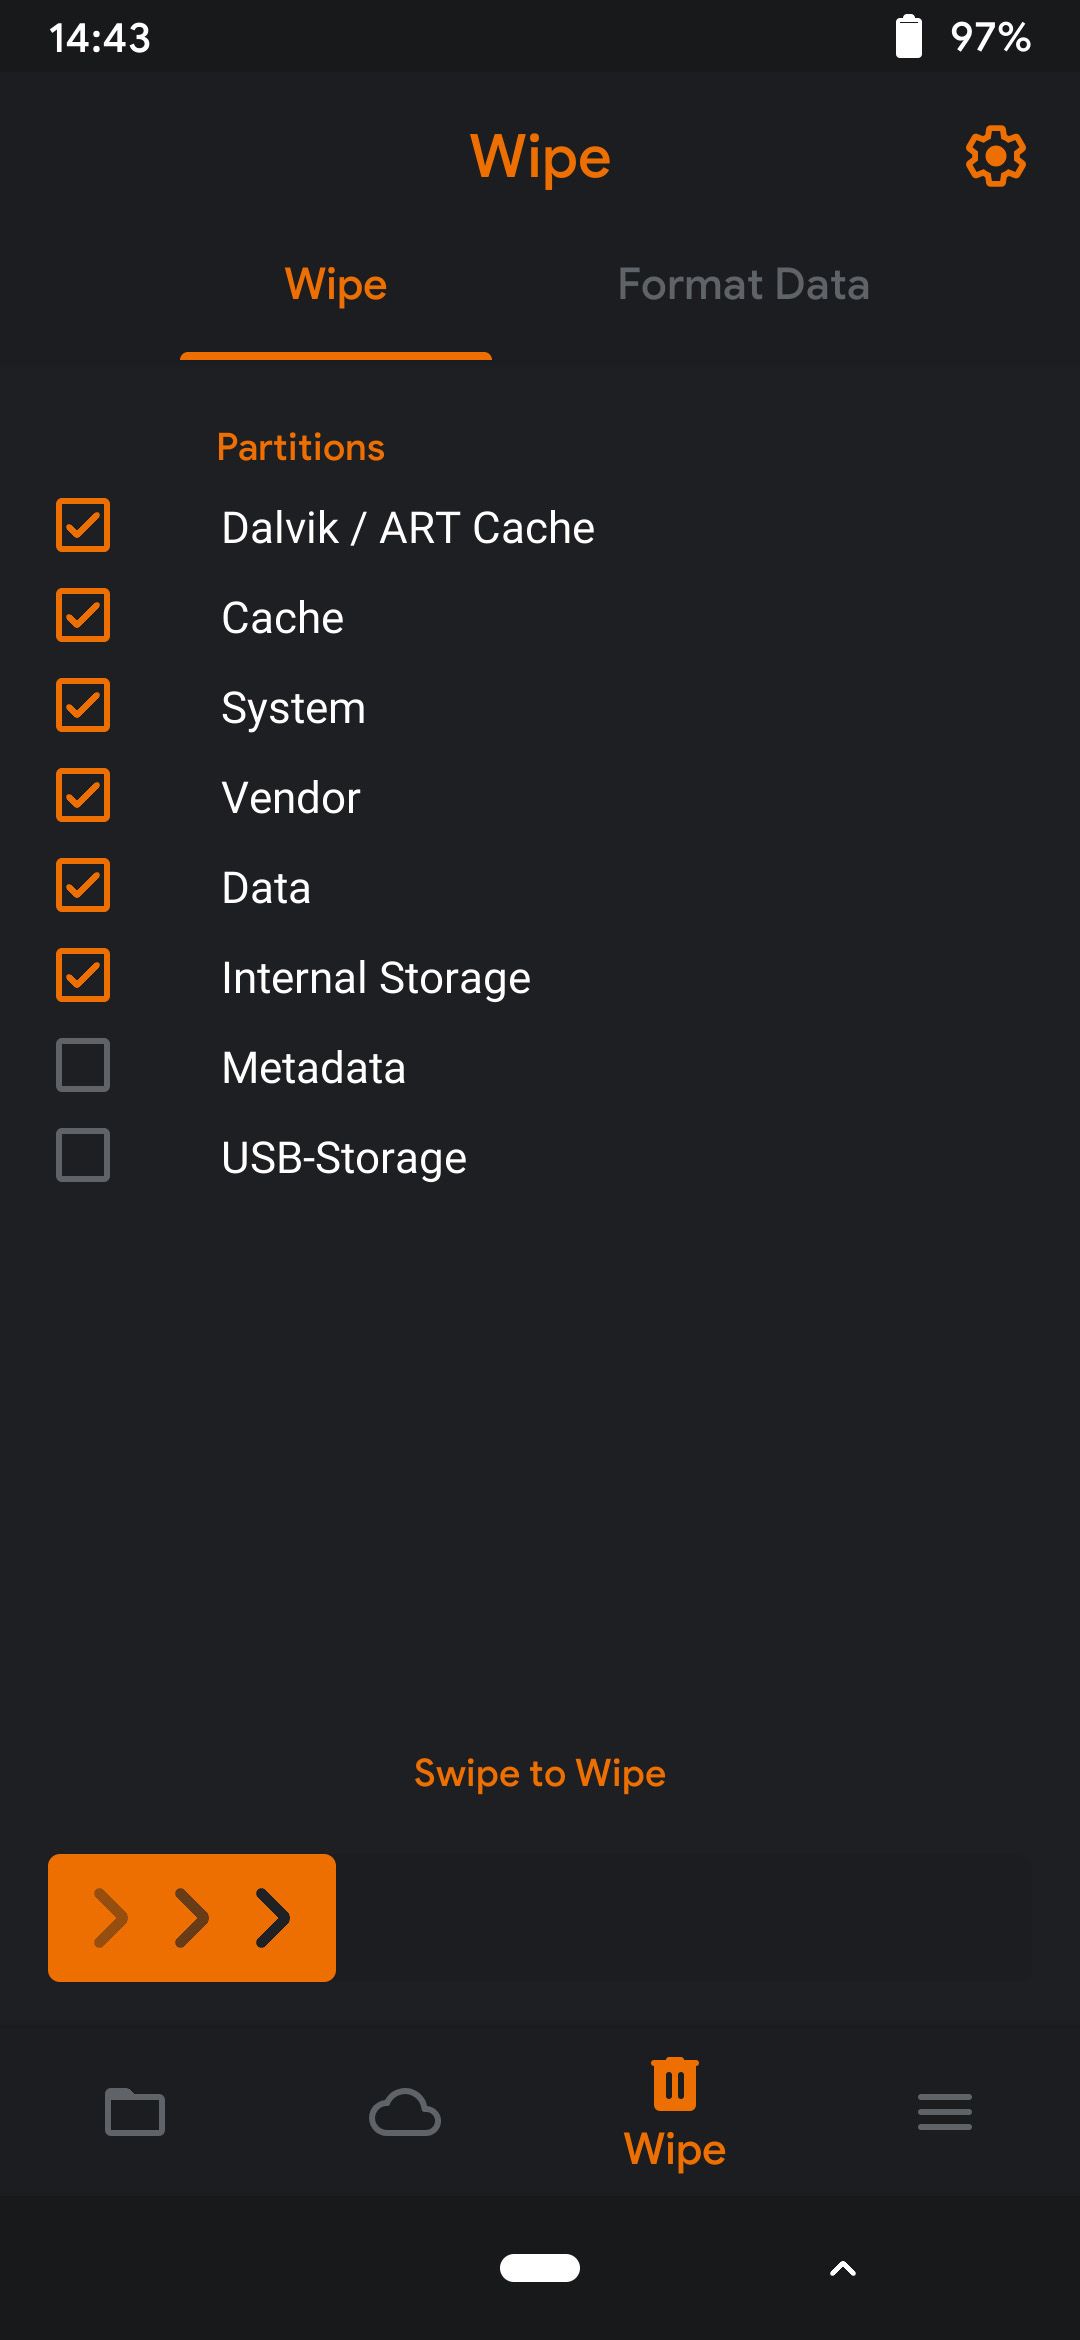Screen dimensions: 1080x2340
Task: Tap the Cache partition label
Action: pyautogui.click(x=283, y=618)
